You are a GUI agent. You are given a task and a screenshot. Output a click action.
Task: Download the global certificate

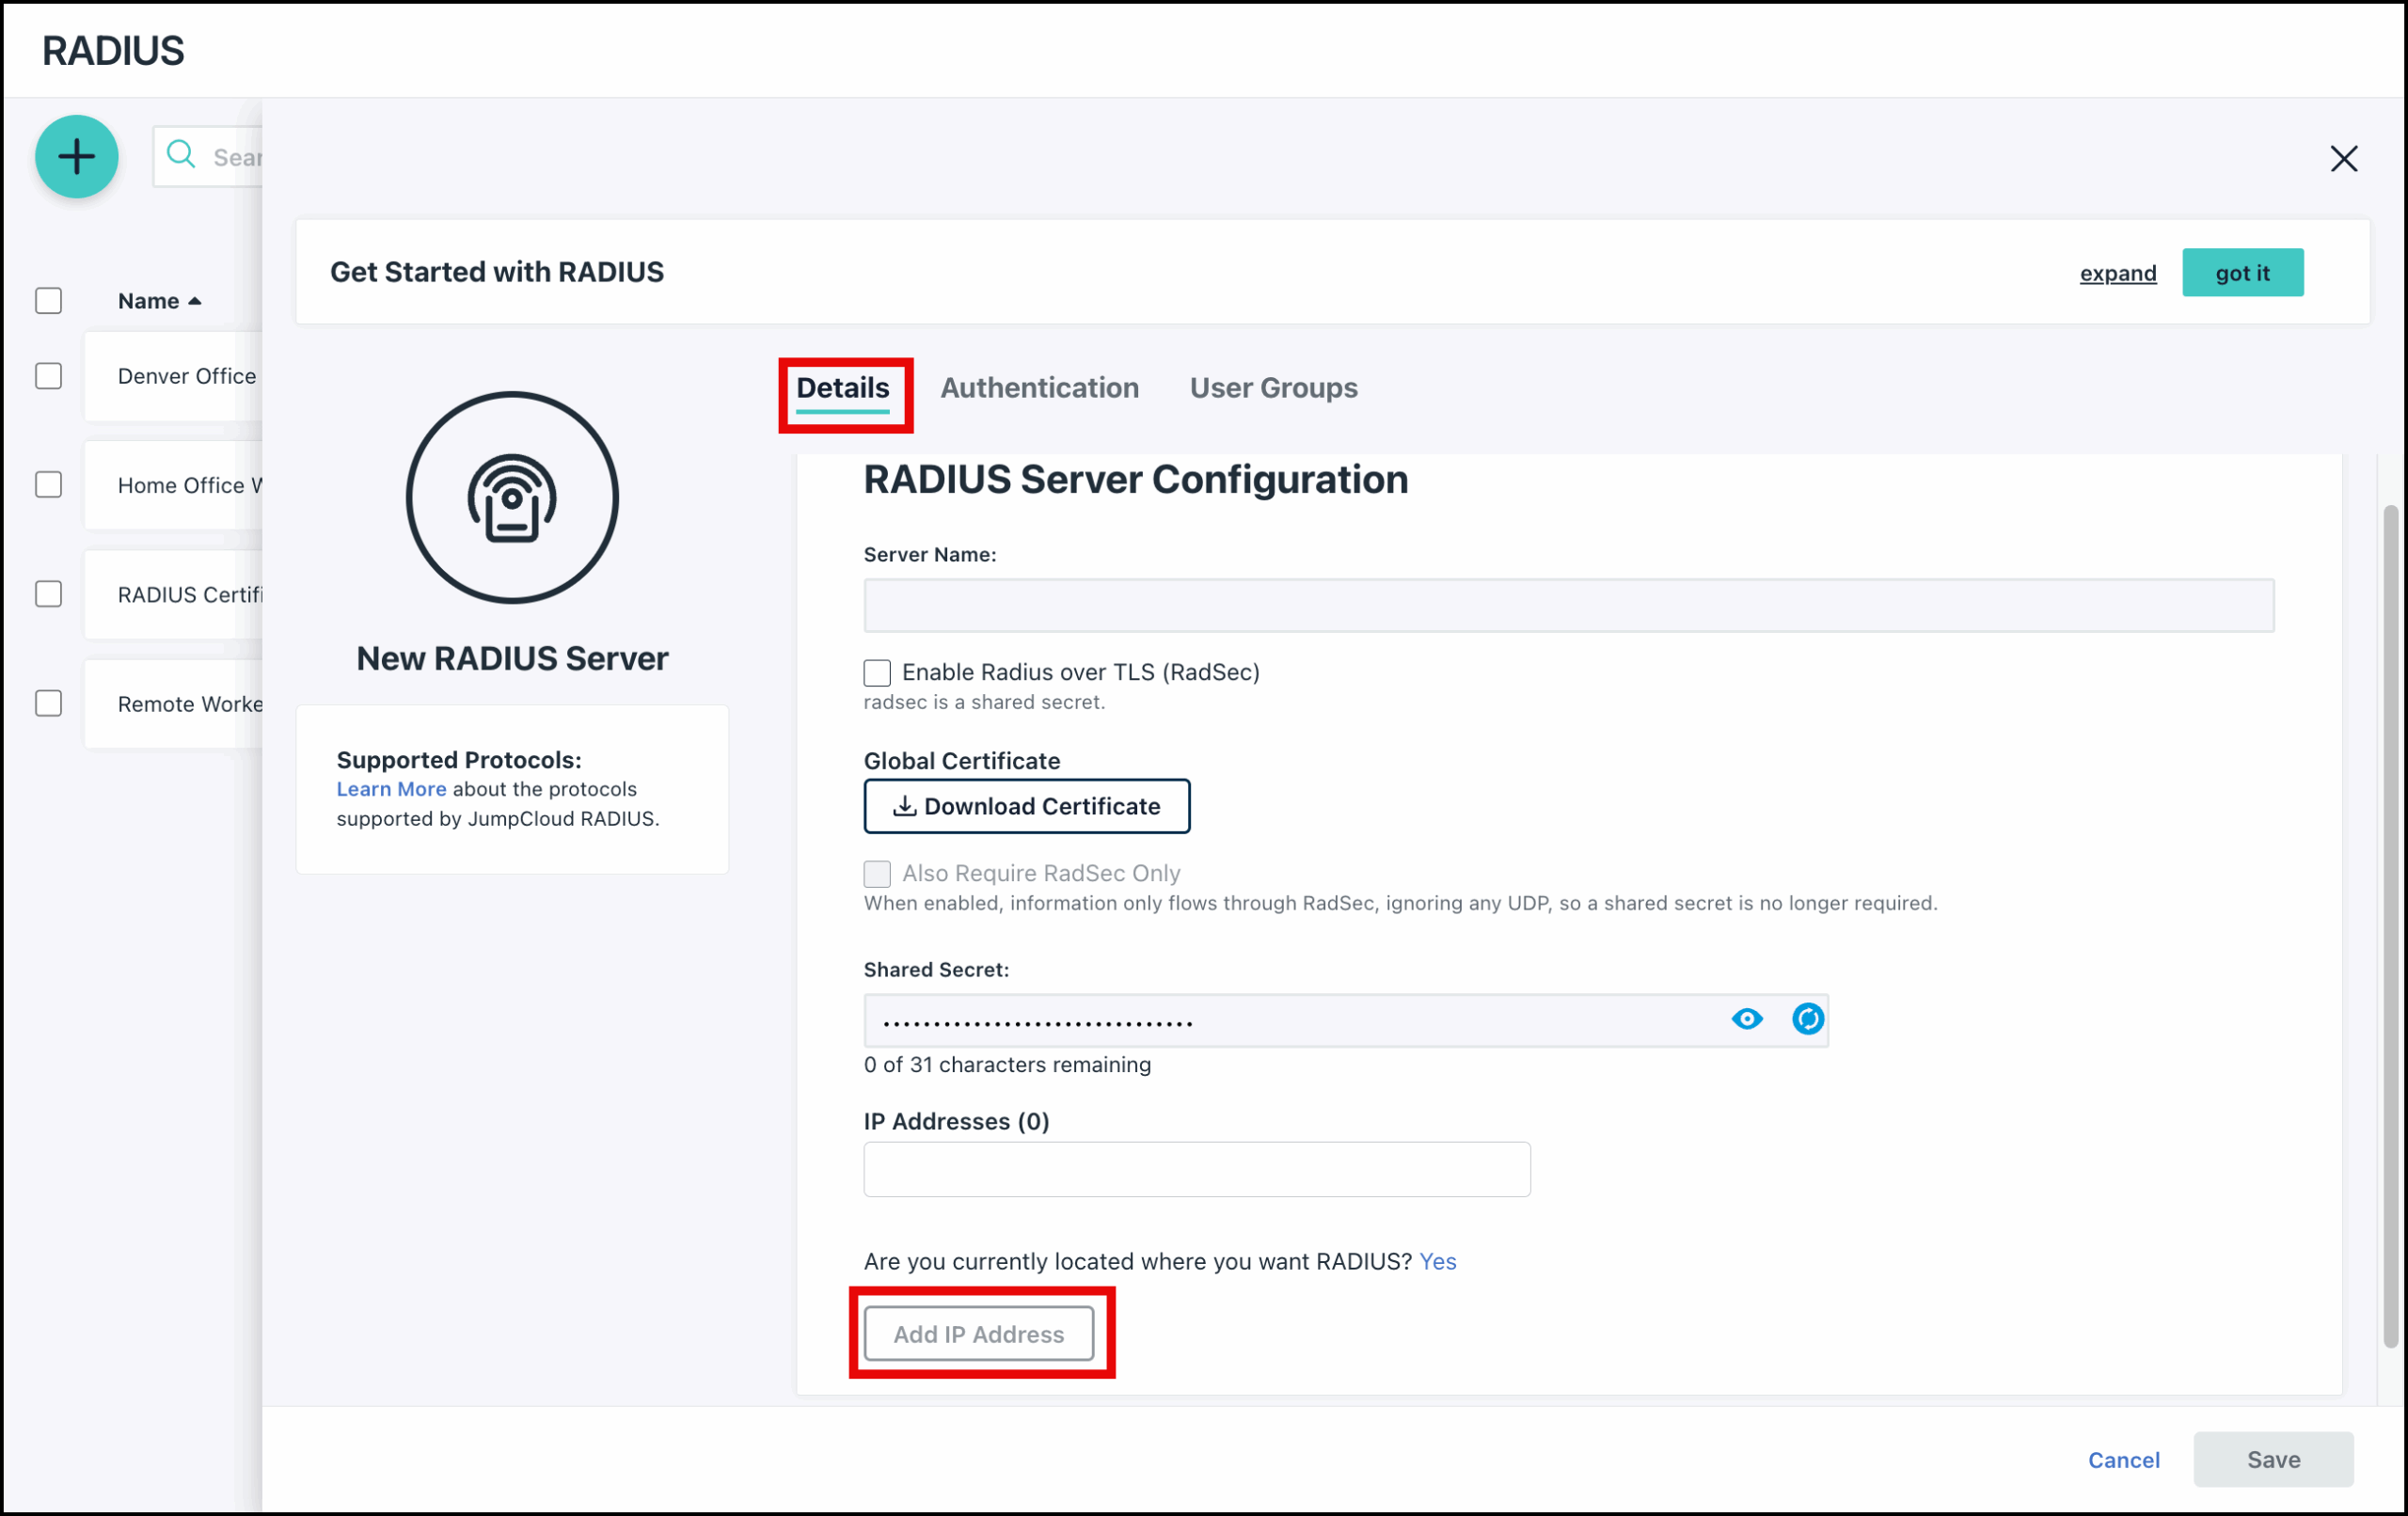pos(1026,806)
